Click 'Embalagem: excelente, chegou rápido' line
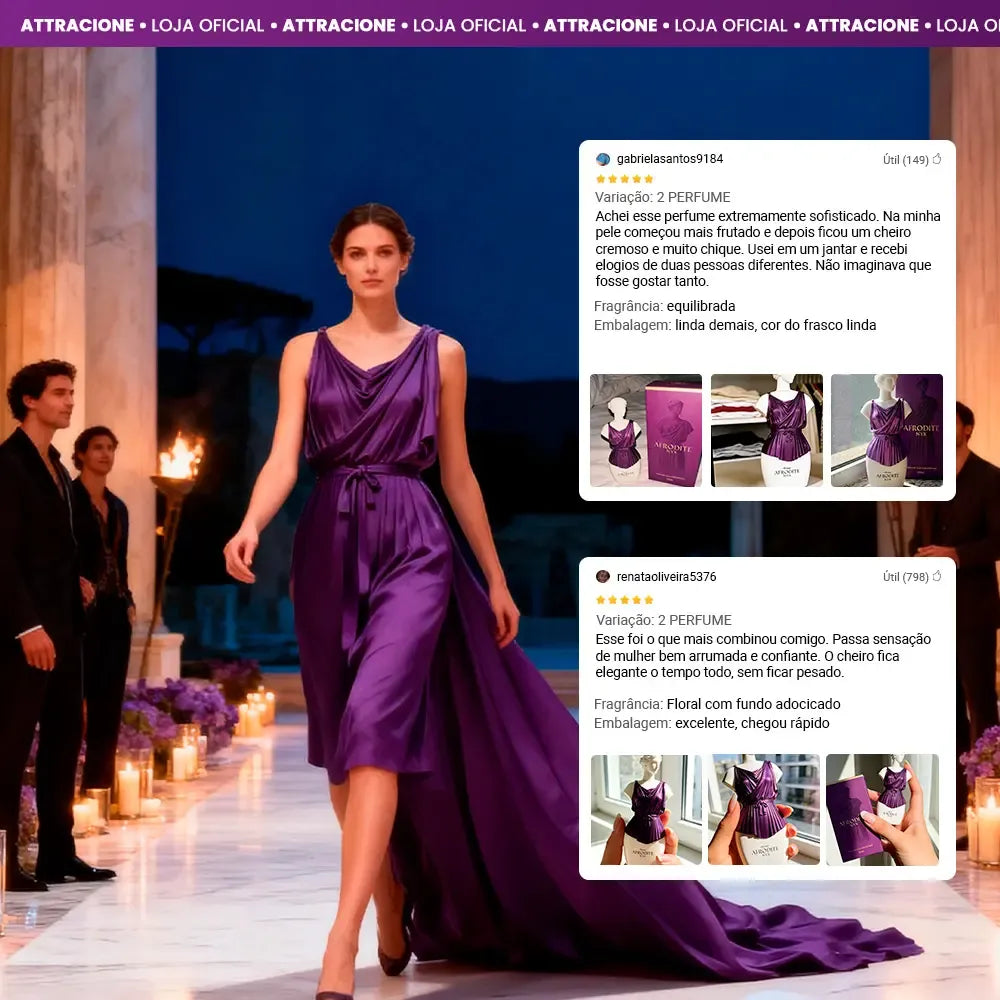The height and width of the screenshot is (1000, 1000). [712, 723]
